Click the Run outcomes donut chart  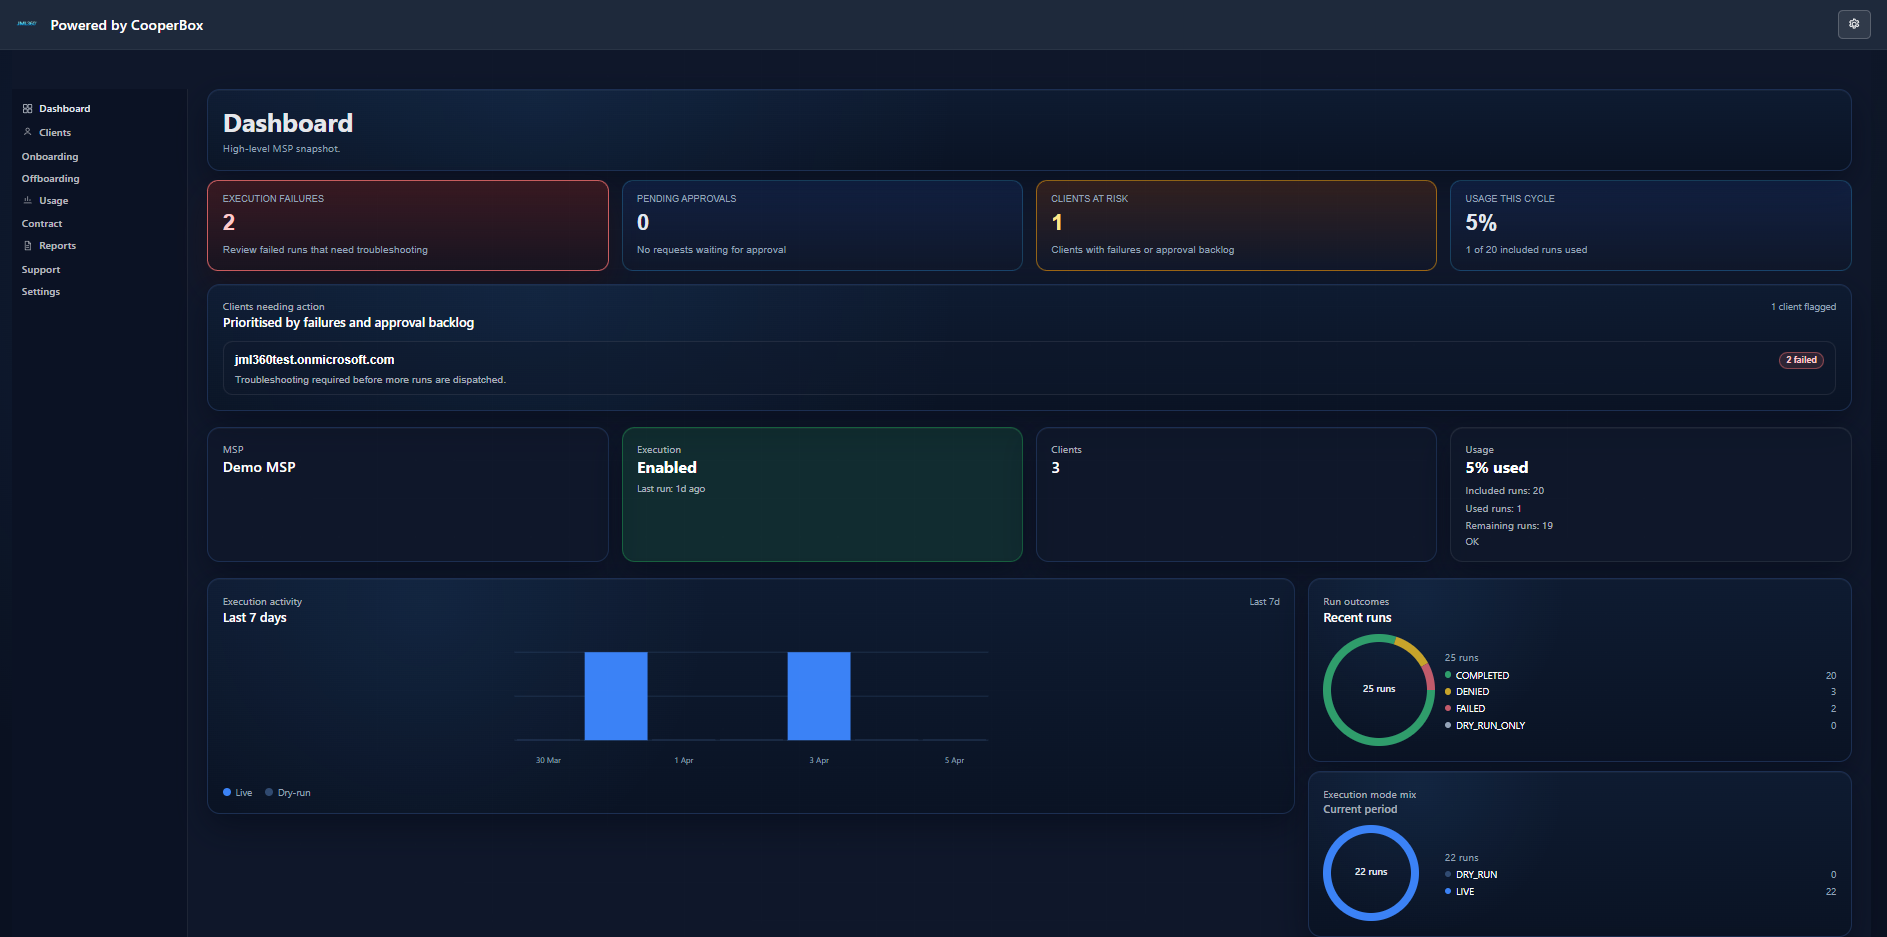tap(1377, 690)
